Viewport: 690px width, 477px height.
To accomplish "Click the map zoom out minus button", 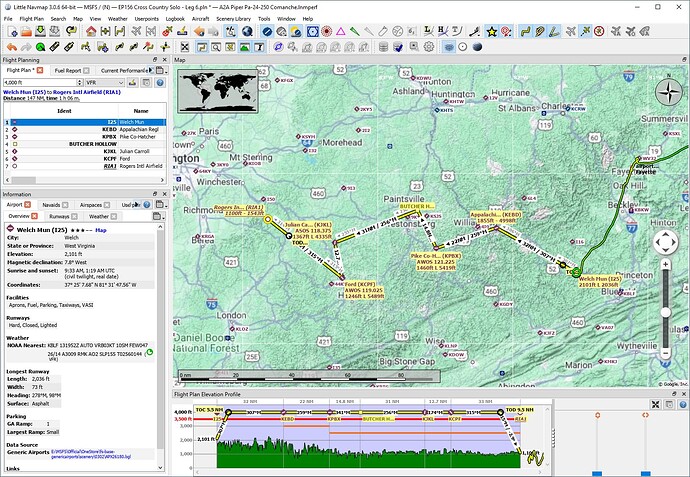I will click(665, 352).
